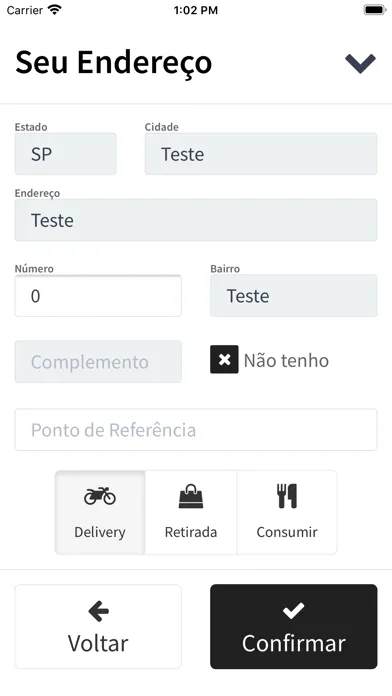Open the Estado SP selector
The image size is (392, 696).
coord(66,154)
